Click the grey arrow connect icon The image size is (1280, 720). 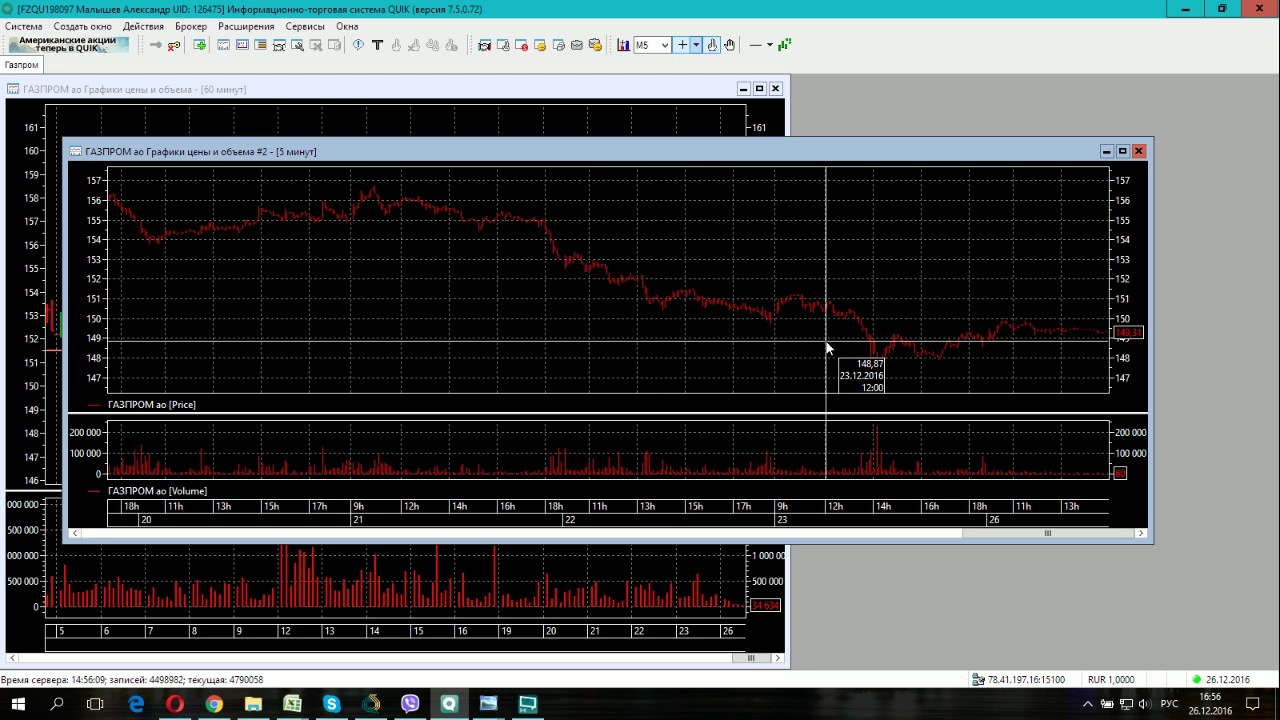pos(155,45)
